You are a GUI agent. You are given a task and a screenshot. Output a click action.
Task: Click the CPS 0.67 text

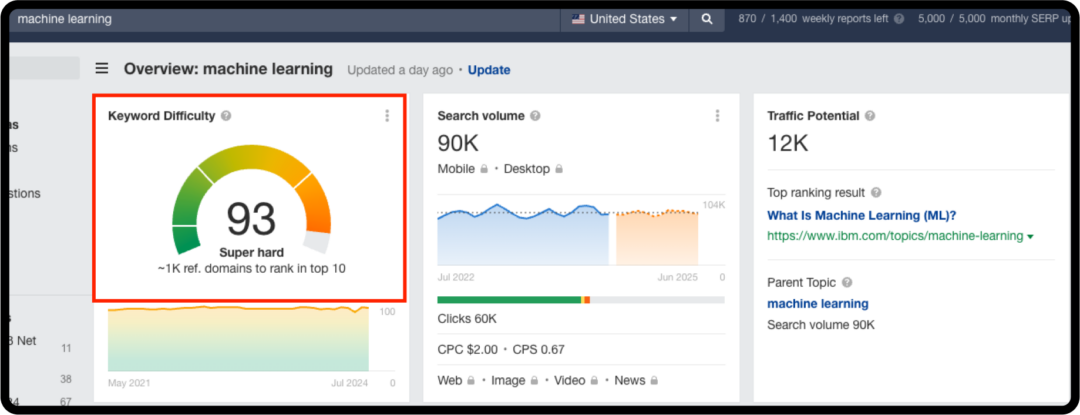point(539,350)
